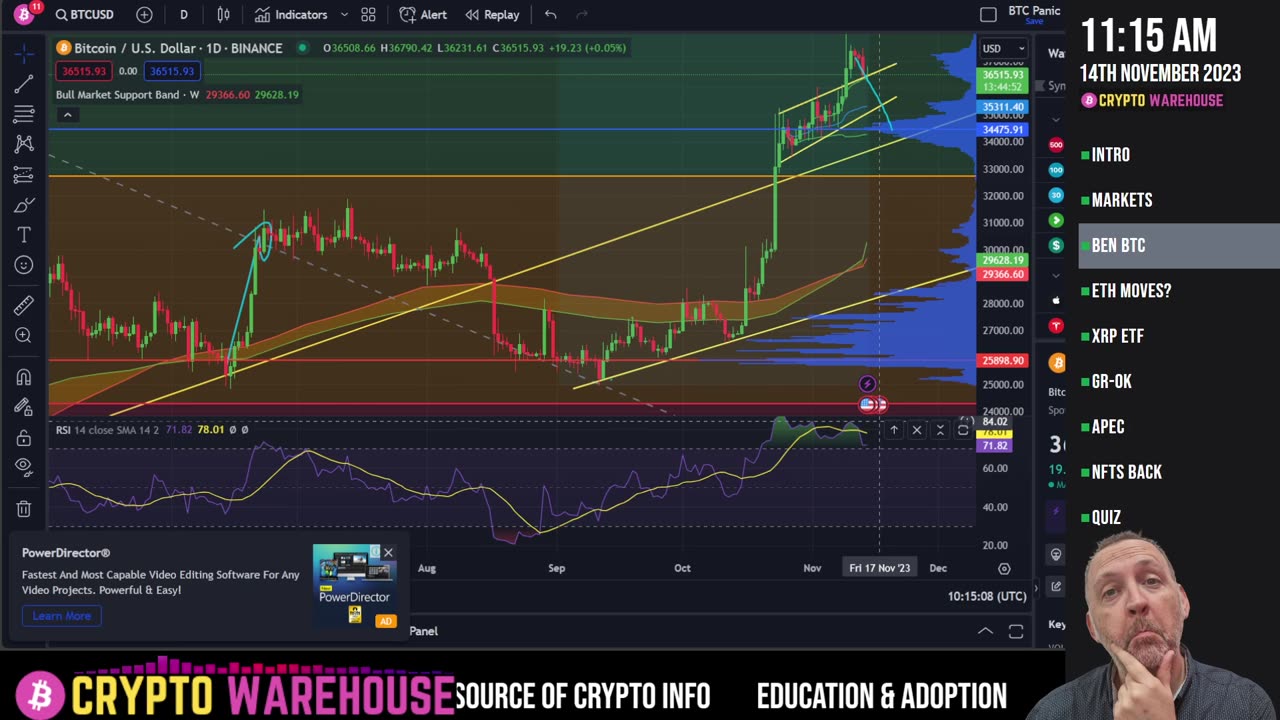1280x720 pixels.
Task: Start bar Replay mode
Action: tap(492, 14)
